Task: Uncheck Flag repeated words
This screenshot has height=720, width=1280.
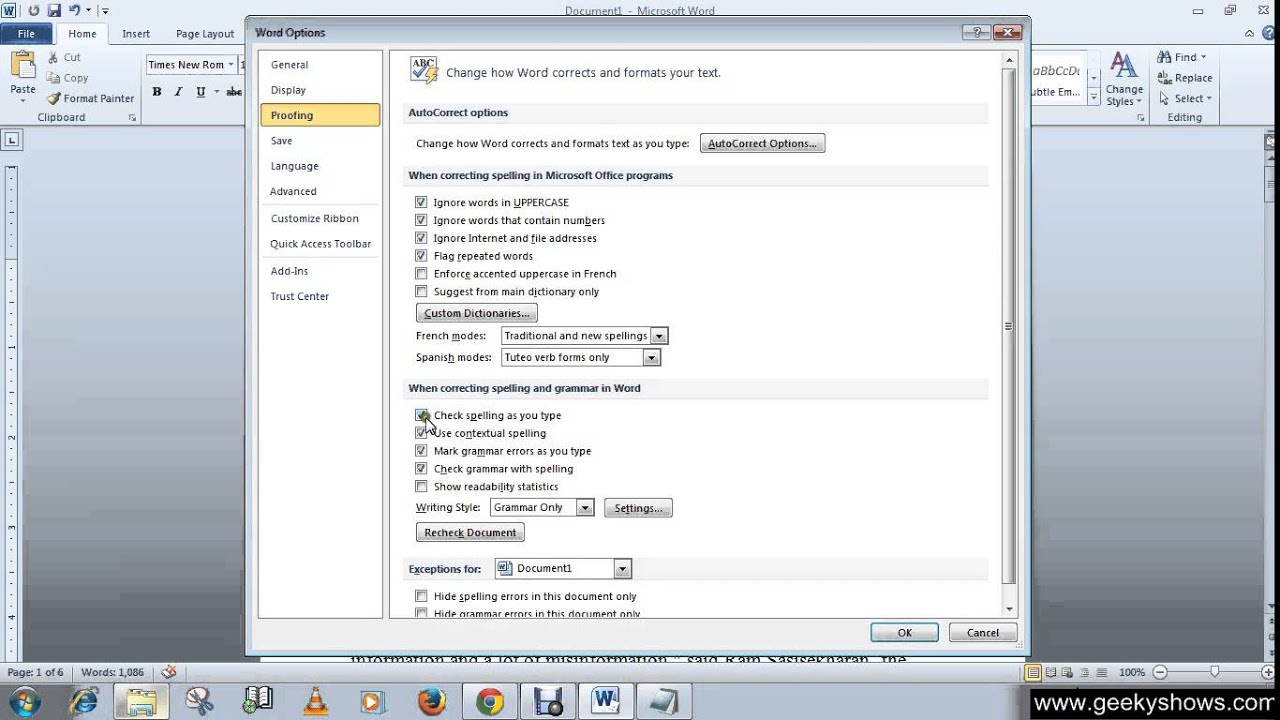Action: tap(421, 256)
